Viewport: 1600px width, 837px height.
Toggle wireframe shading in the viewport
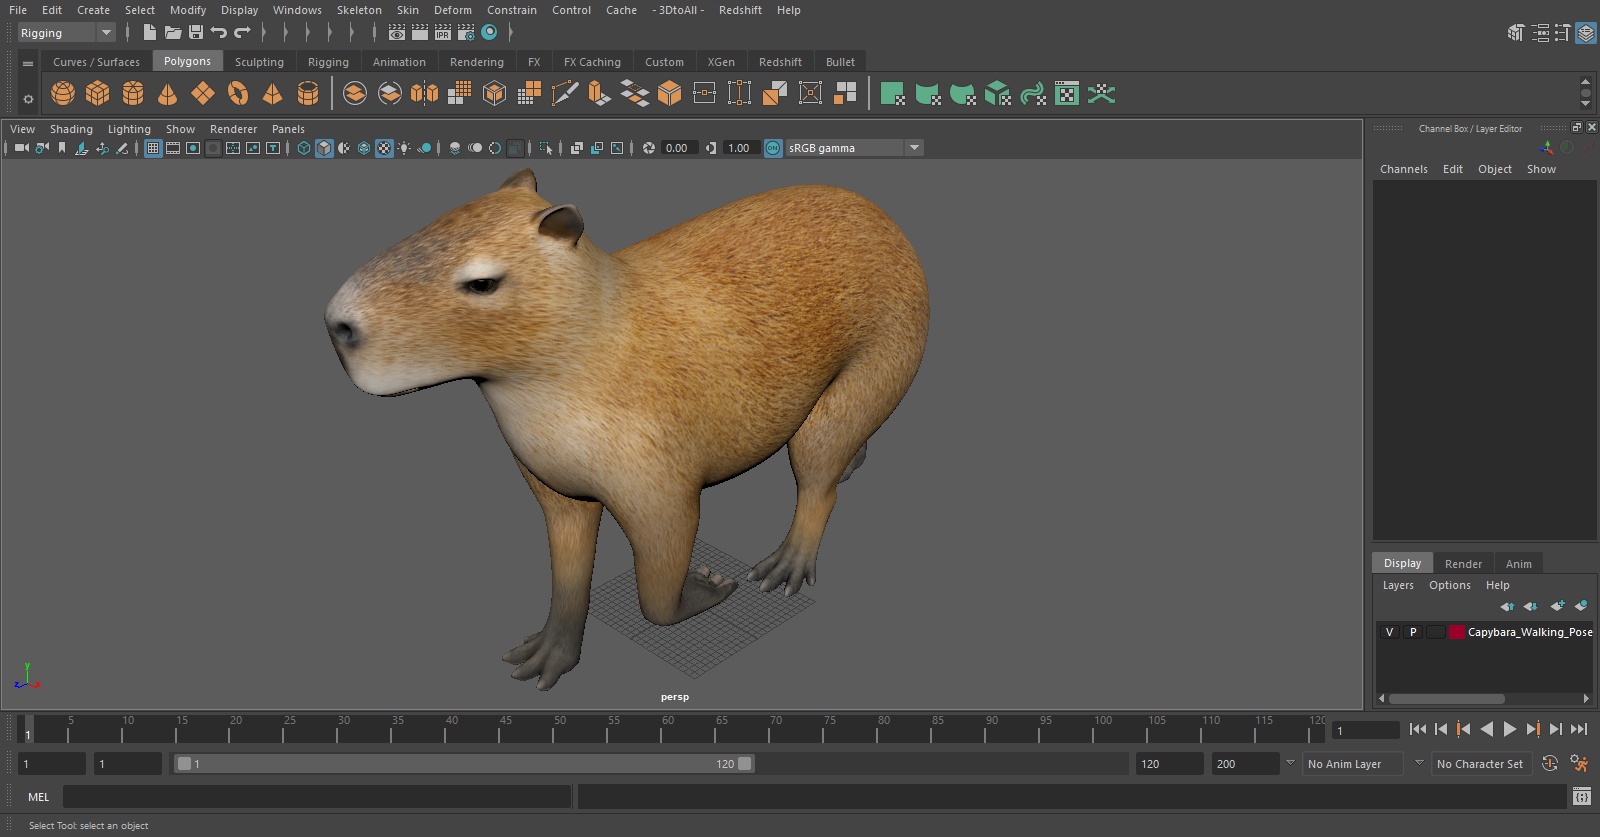[x=304, y=148]
